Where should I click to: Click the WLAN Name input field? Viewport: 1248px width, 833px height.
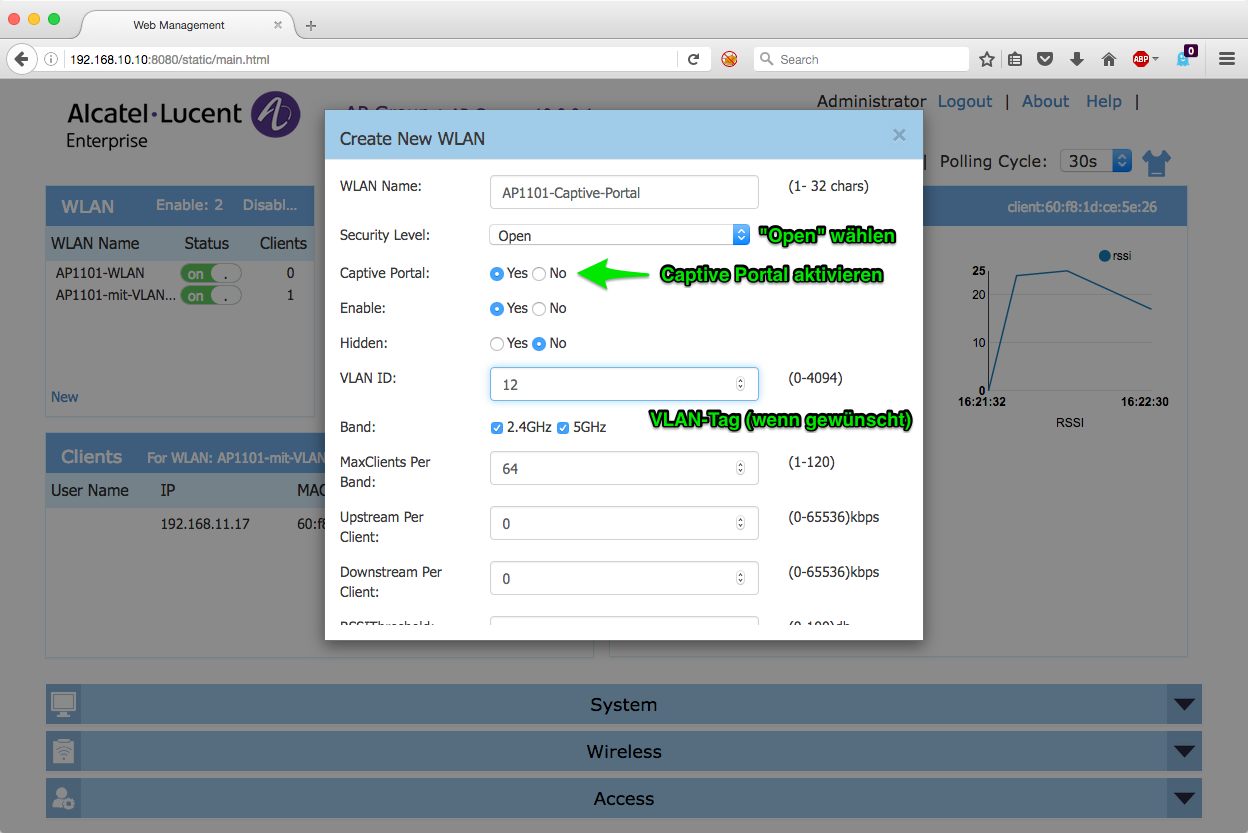pyautogui.click(x=624, y=192)
